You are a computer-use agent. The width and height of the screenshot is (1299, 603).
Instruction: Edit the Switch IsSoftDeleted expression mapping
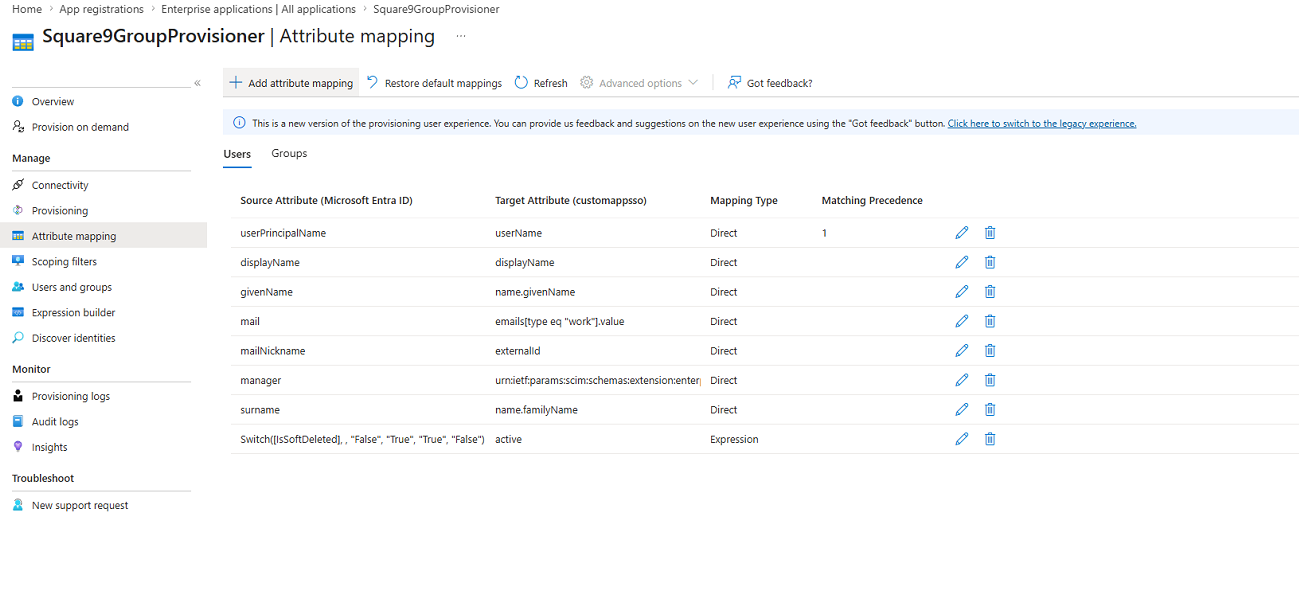tap(961, 438)
